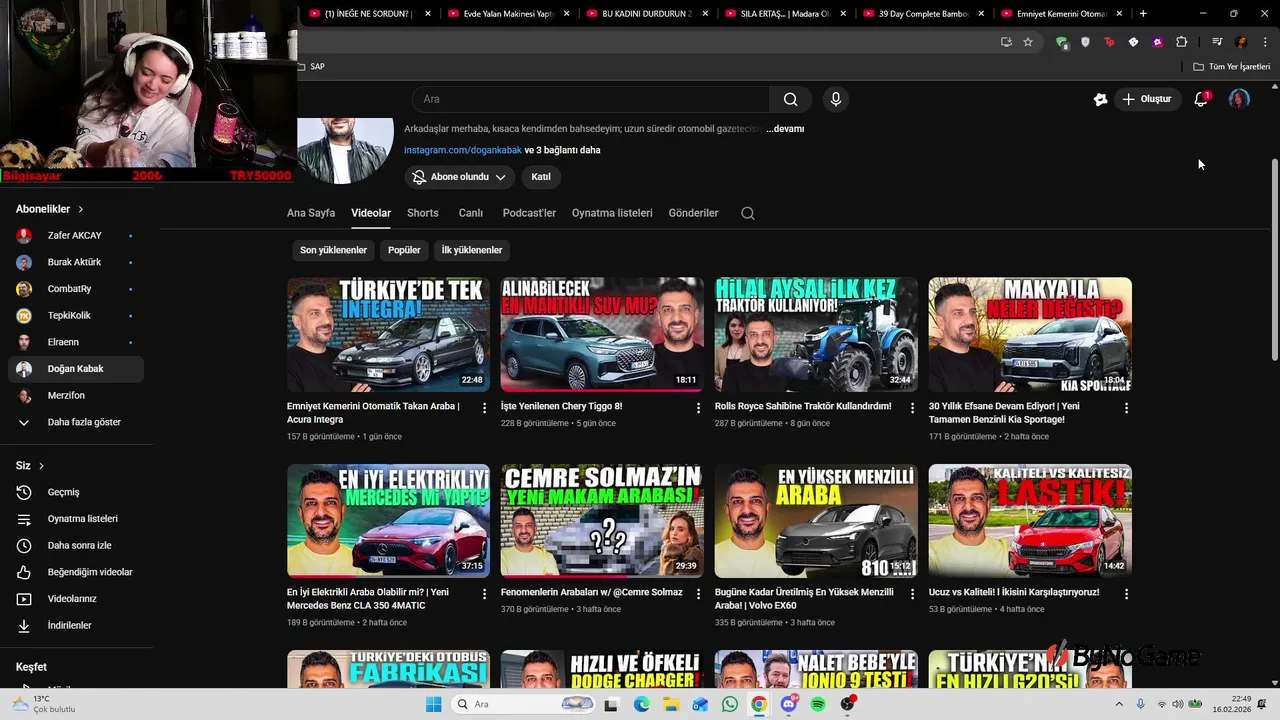Open YouTube notifications bell
The image size is (1280, 720).
(x=1201, y=99)
